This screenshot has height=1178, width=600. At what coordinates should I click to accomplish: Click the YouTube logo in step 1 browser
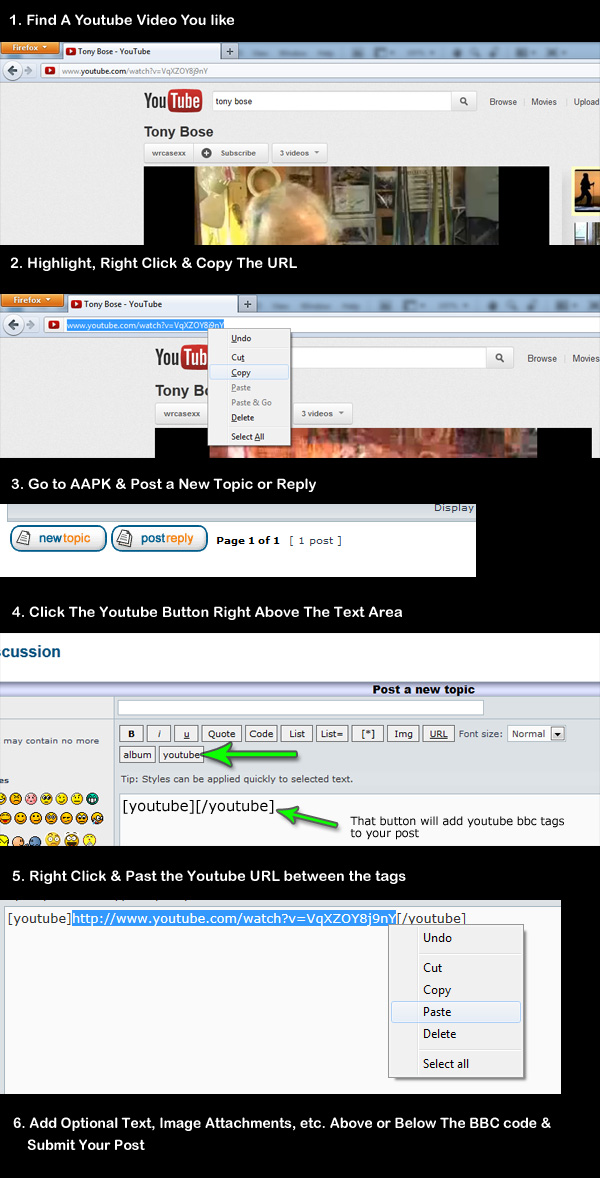tap(173, 101)
